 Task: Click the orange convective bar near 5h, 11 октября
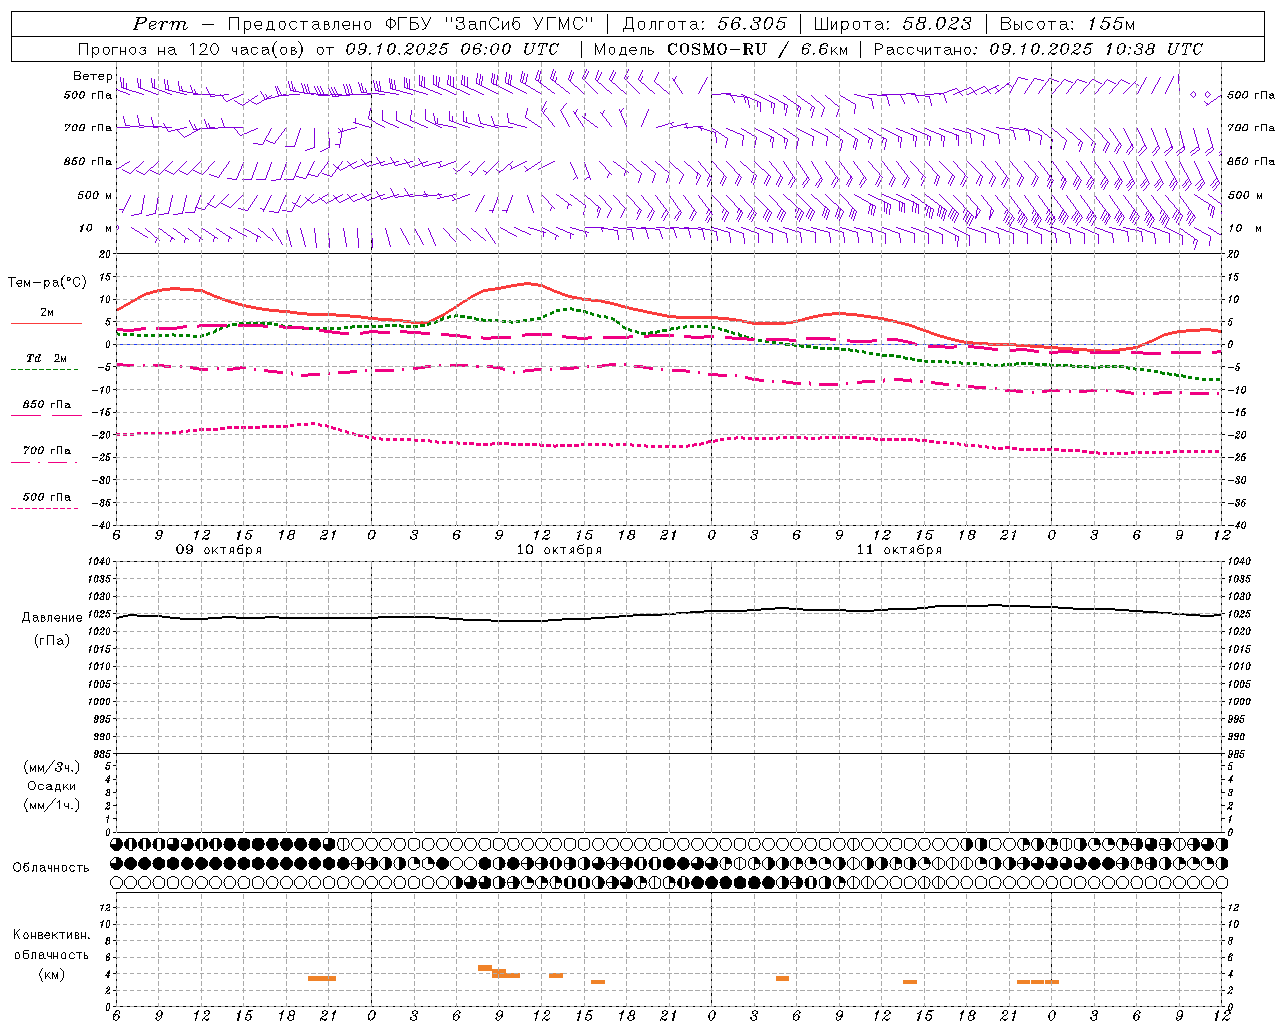[x=782, y=978]
